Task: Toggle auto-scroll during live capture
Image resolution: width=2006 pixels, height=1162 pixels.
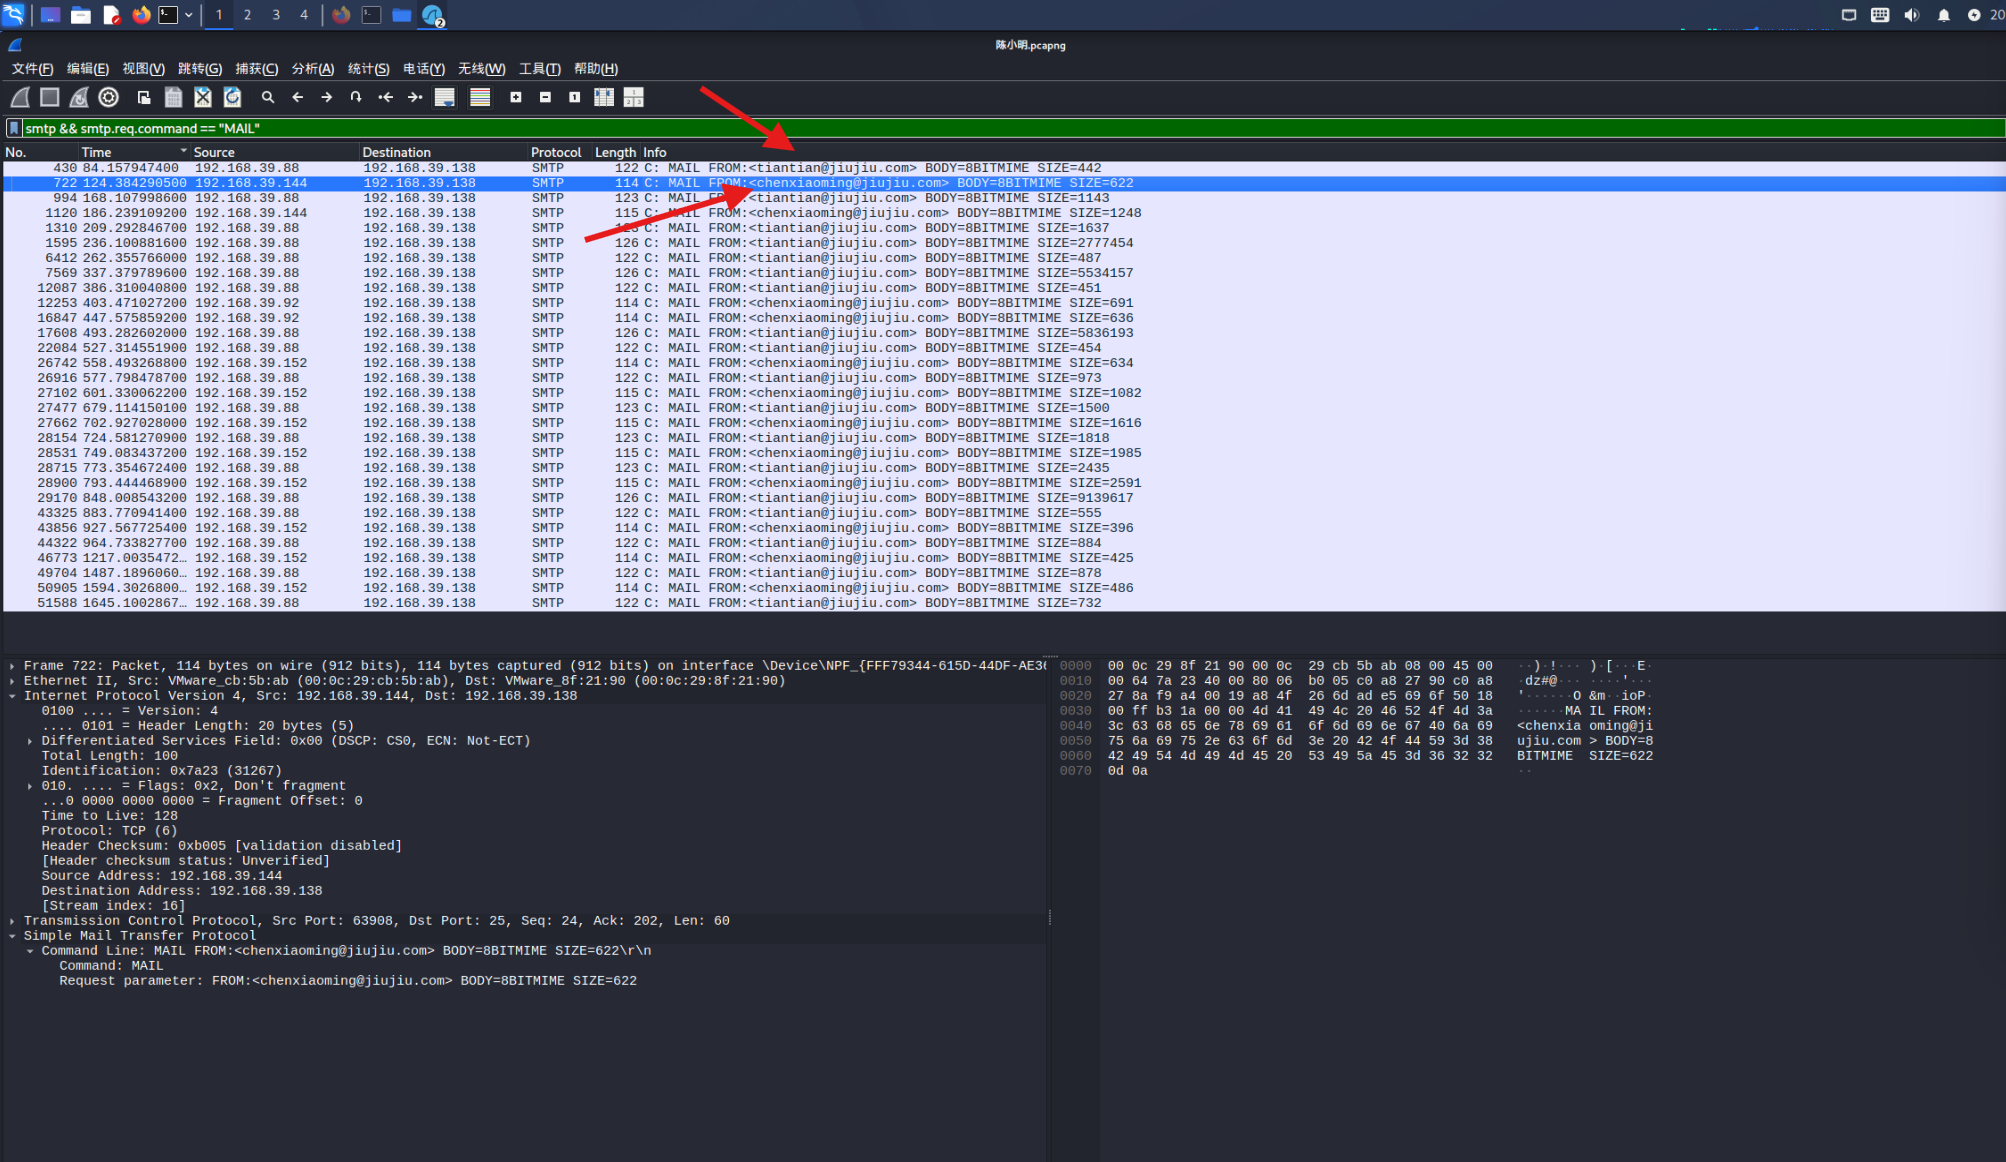Action: coord(445,97)
